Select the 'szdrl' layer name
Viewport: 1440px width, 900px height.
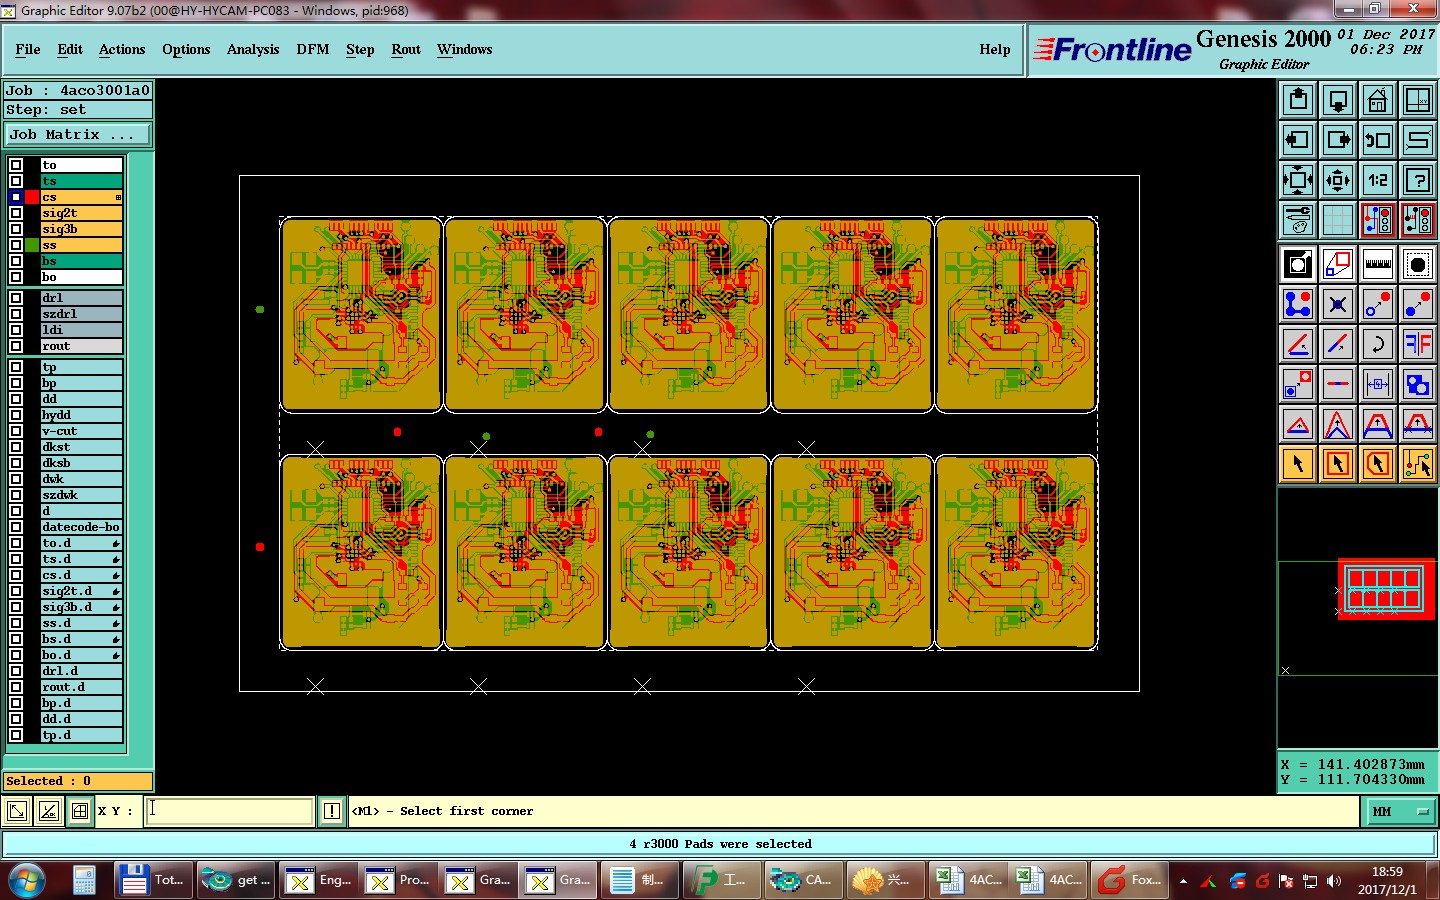[x=81, y=314]
